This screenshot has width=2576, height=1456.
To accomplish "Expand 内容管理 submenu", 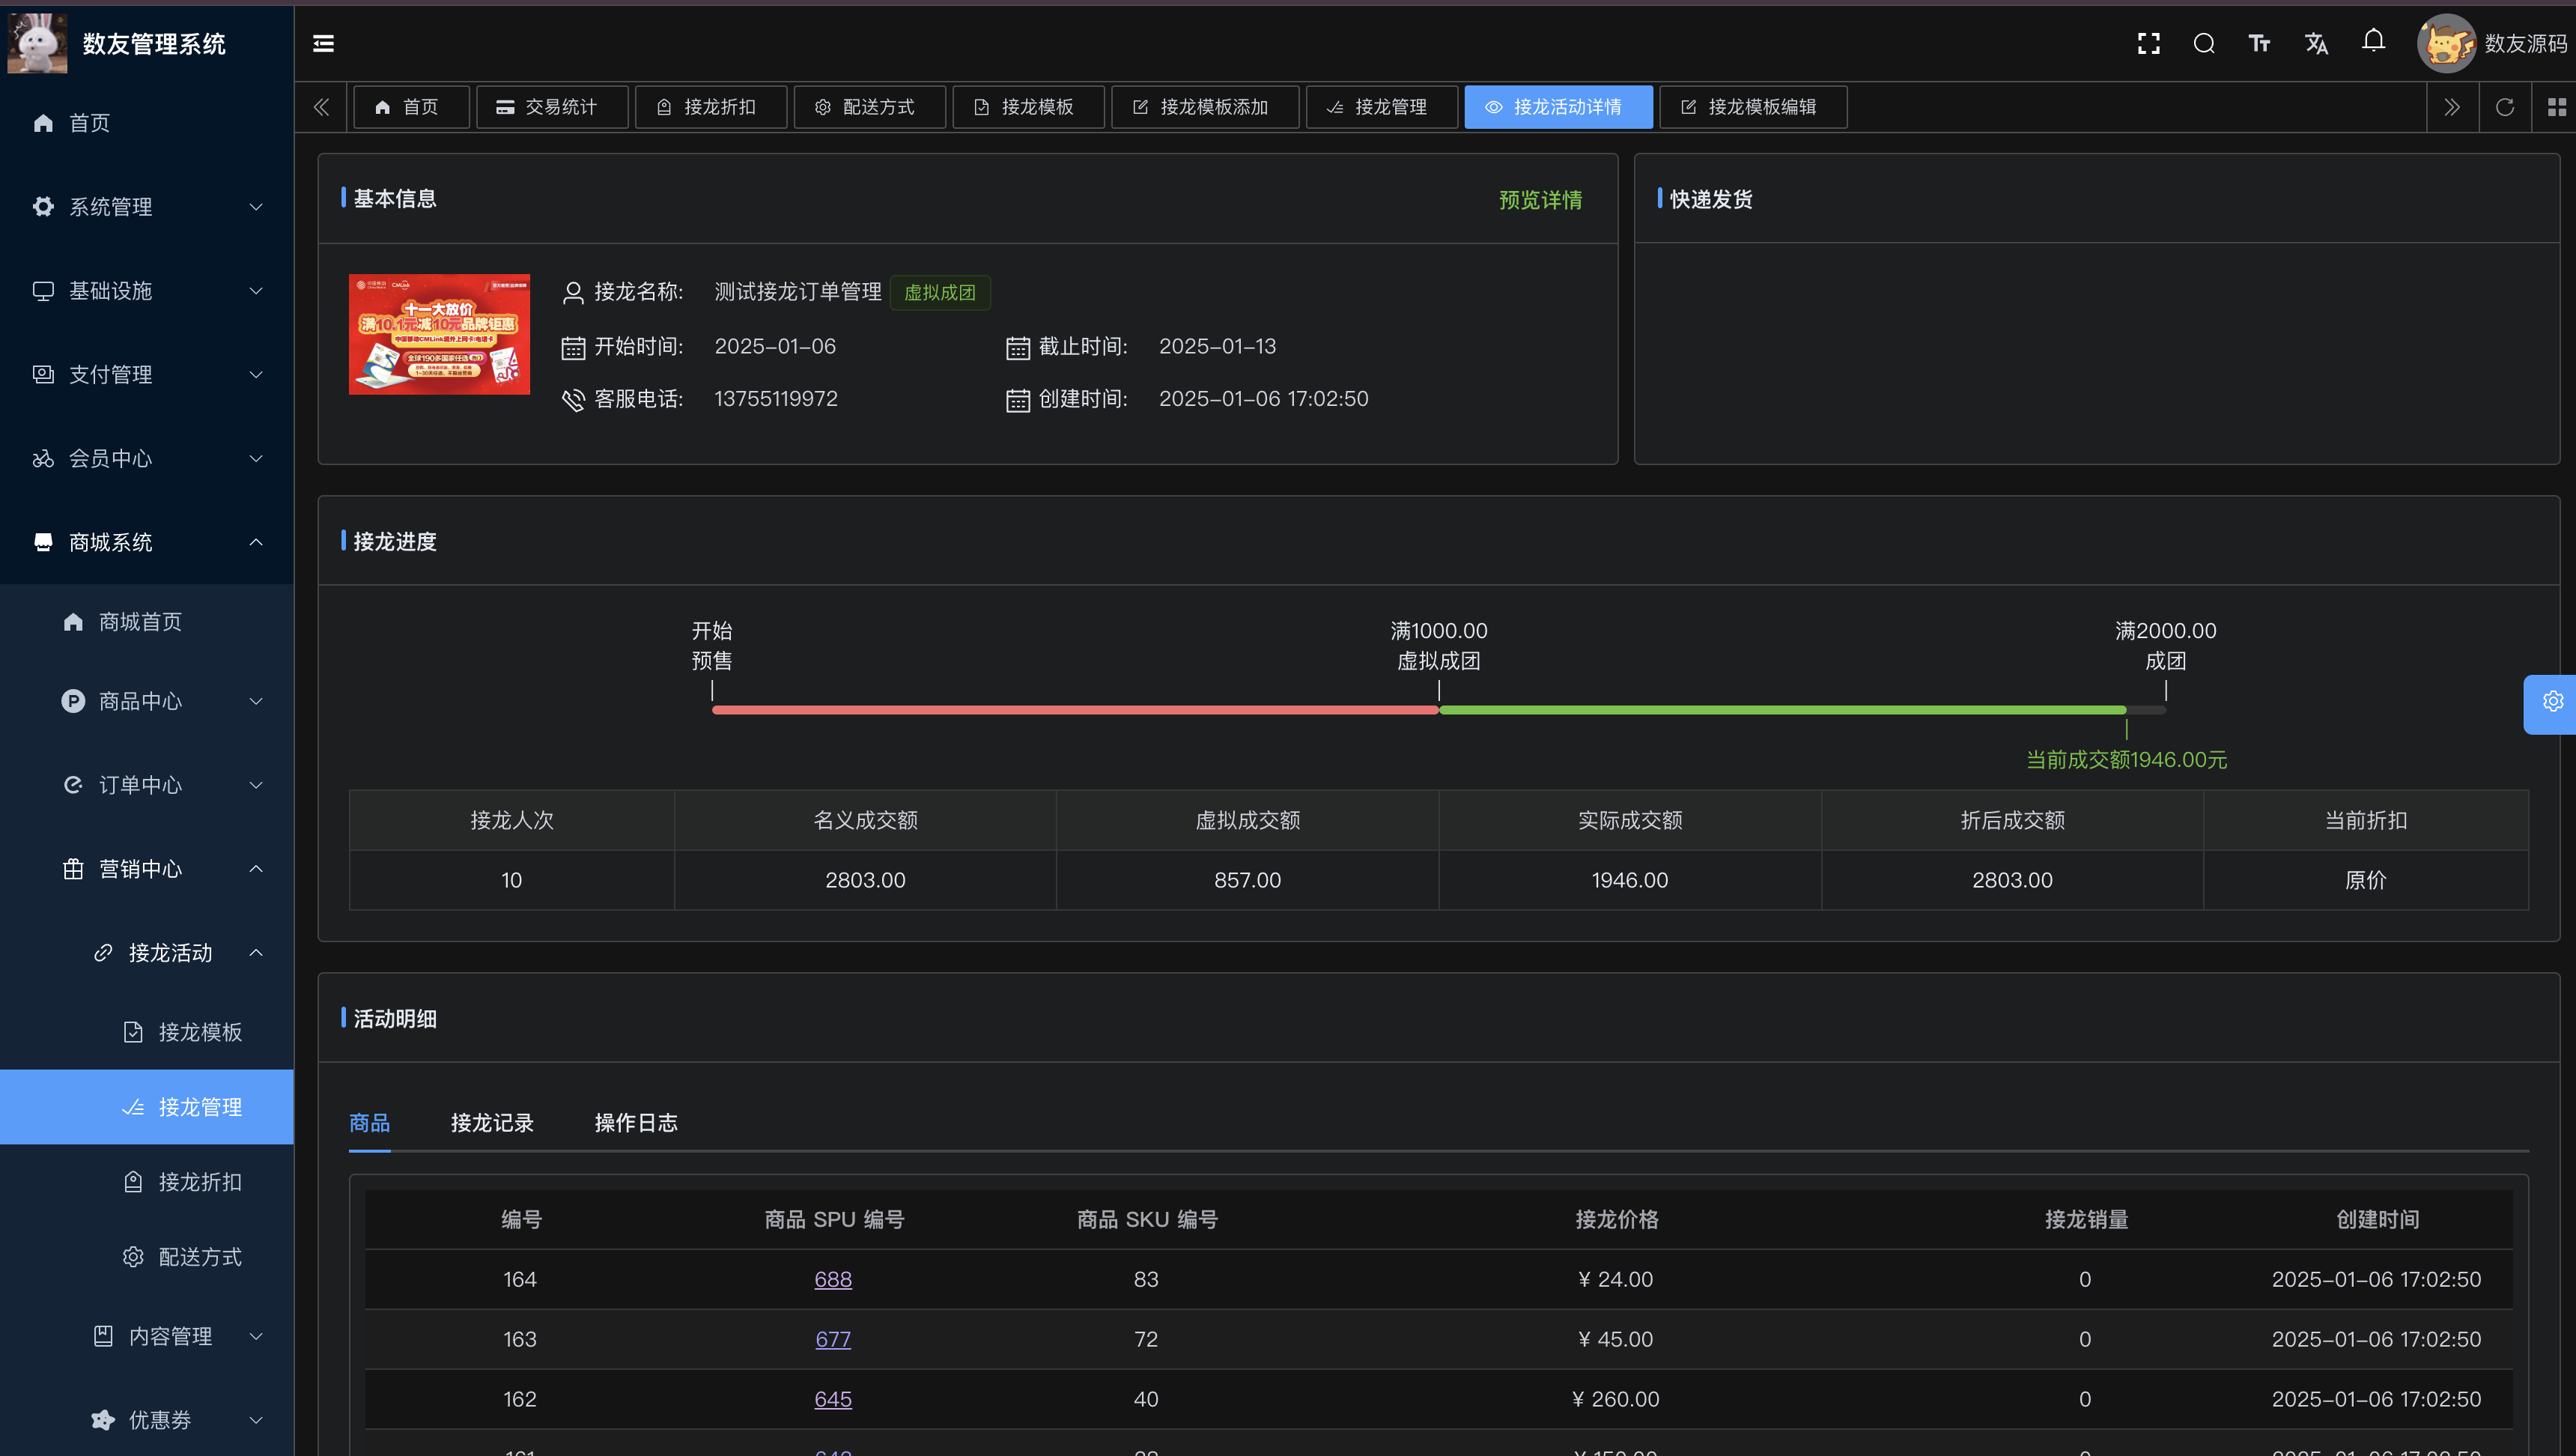I will point(147,1336).
